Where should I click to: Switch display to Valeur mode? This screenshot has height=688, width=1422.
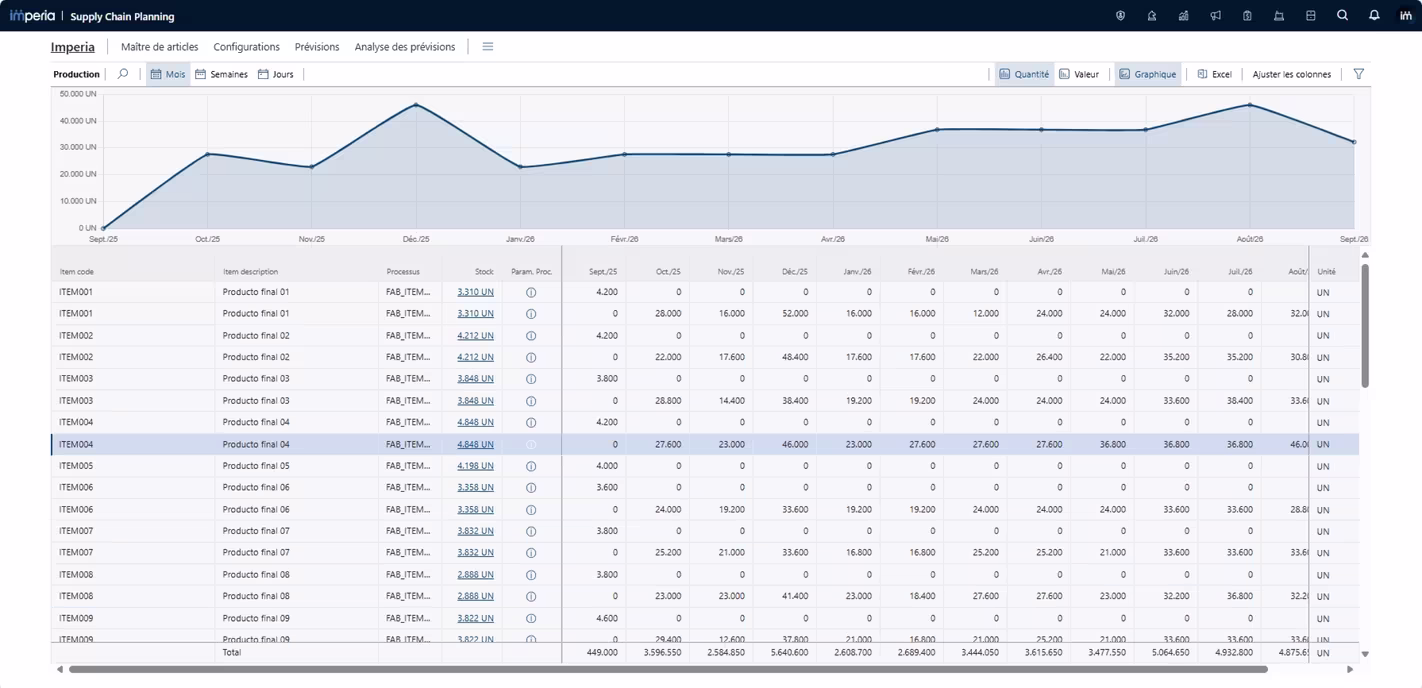1079,74
